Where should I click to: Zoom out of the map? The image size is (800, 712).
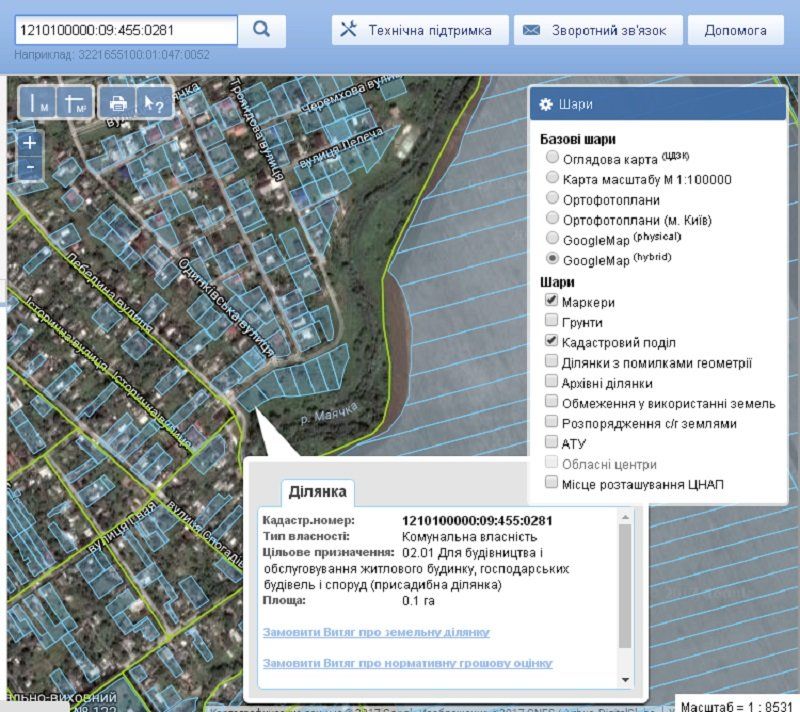pos(30,166)
